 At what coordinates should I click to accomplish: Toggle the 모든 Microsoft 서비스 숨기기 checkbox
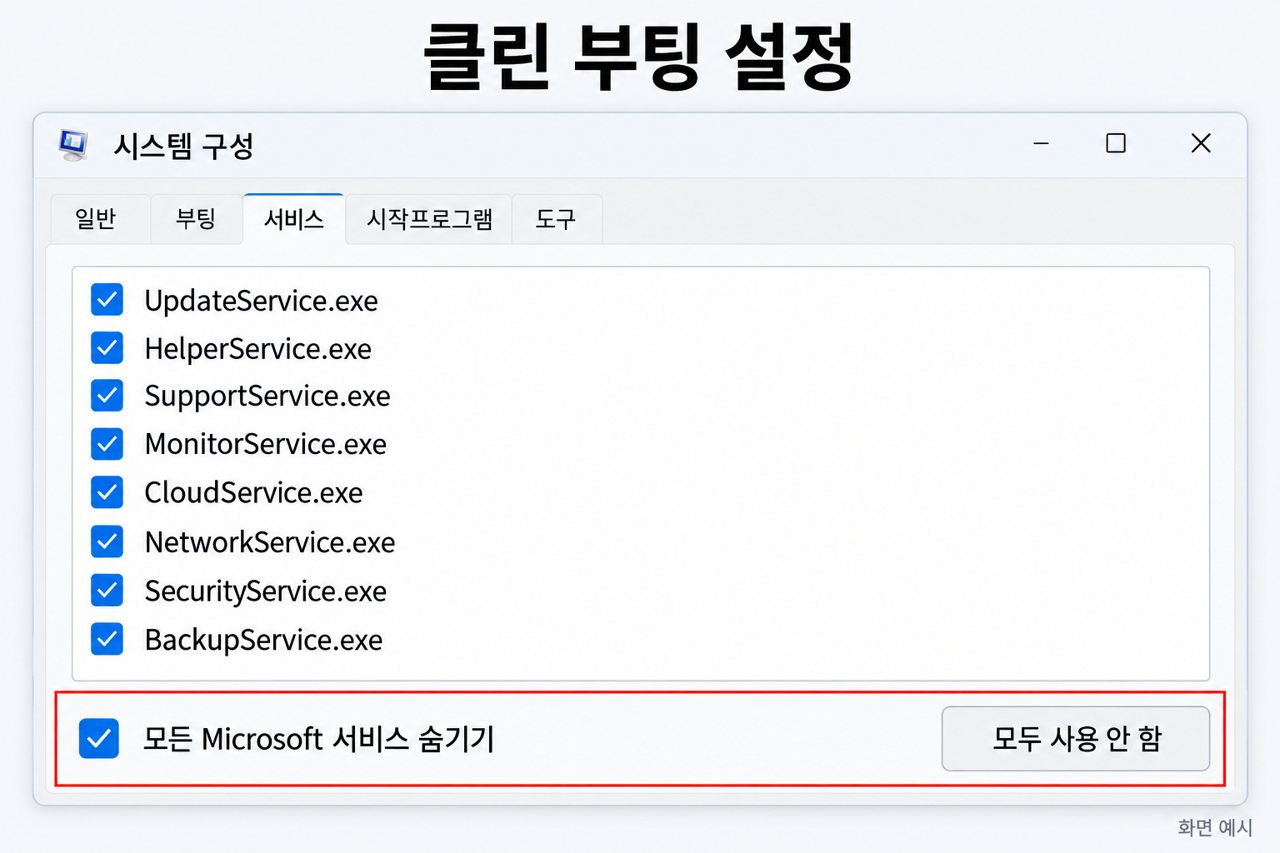coord(99,739)
